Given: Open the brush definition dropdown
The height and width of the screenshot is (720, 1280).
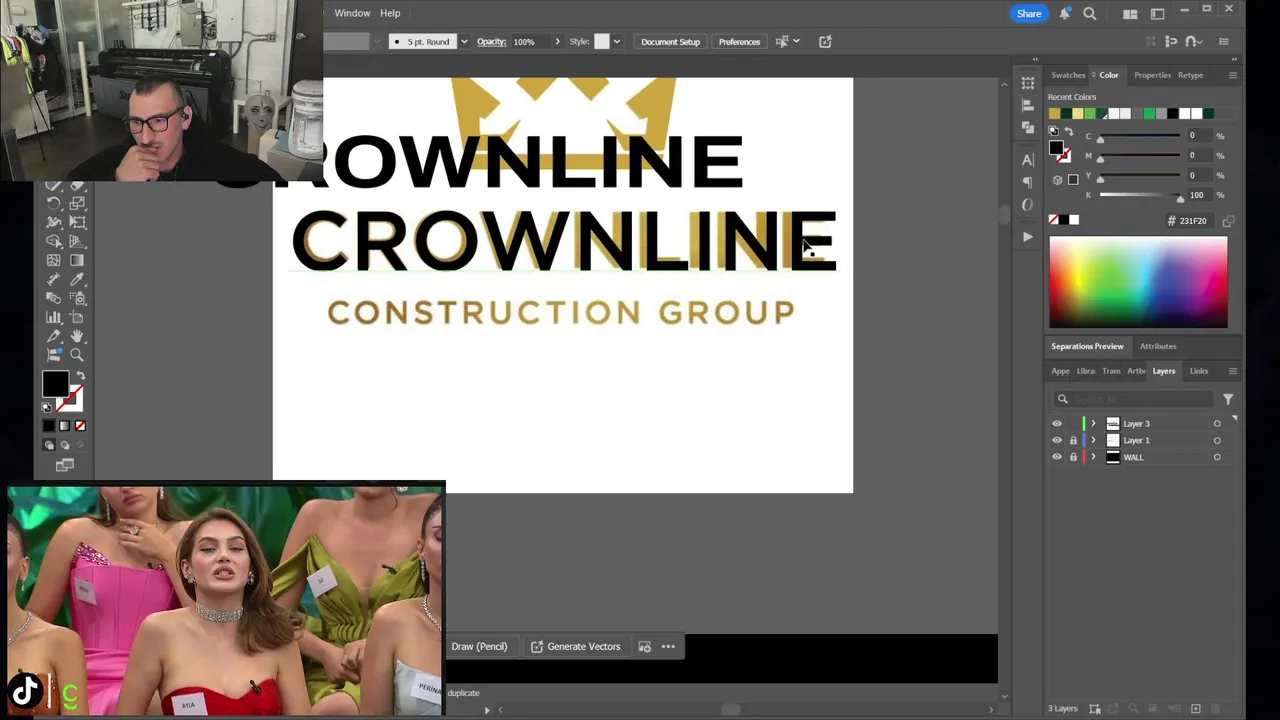Looking at the screenshot, I should point(464,42).
